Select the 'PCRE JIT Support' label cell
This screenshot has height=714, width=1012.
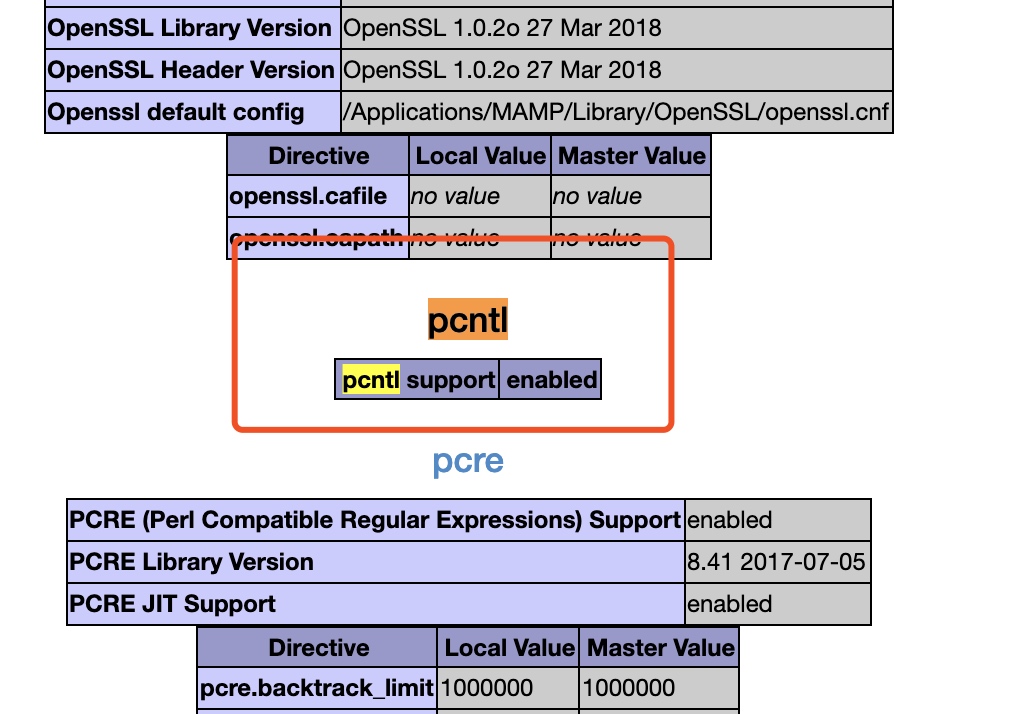(x=376, y=604)
